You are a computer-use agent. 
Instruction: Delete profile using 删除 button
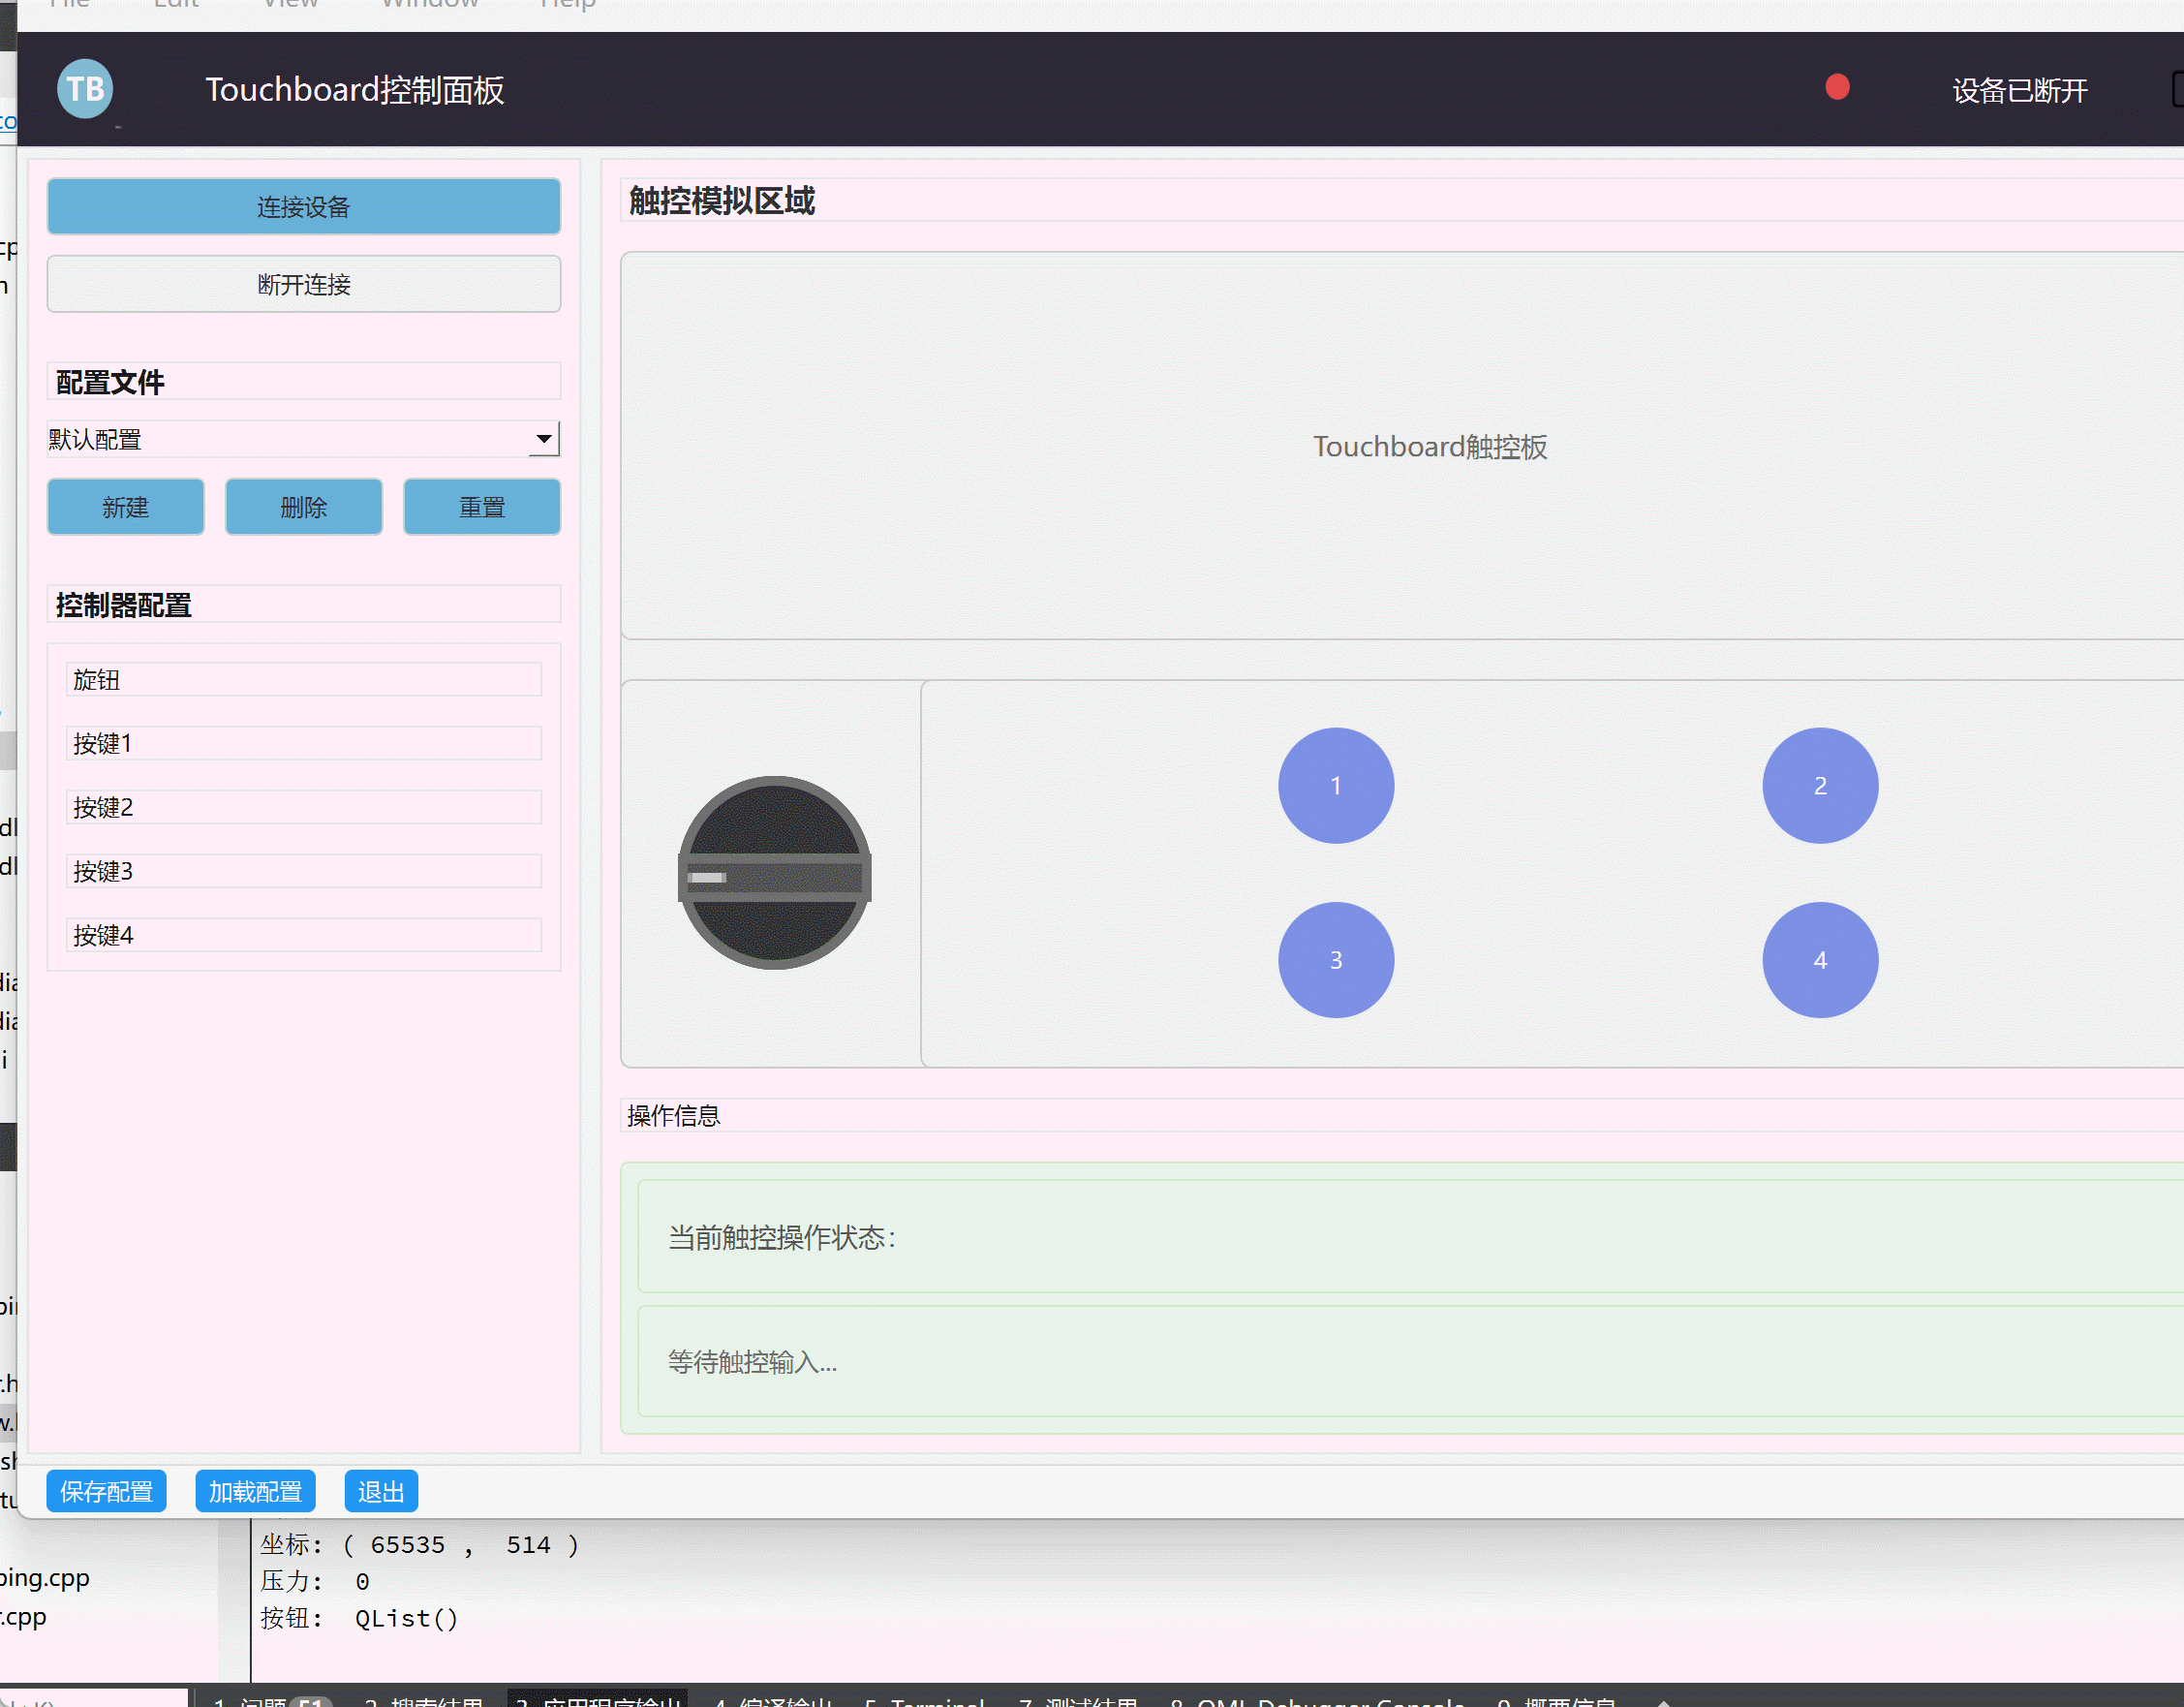point(303,507)
